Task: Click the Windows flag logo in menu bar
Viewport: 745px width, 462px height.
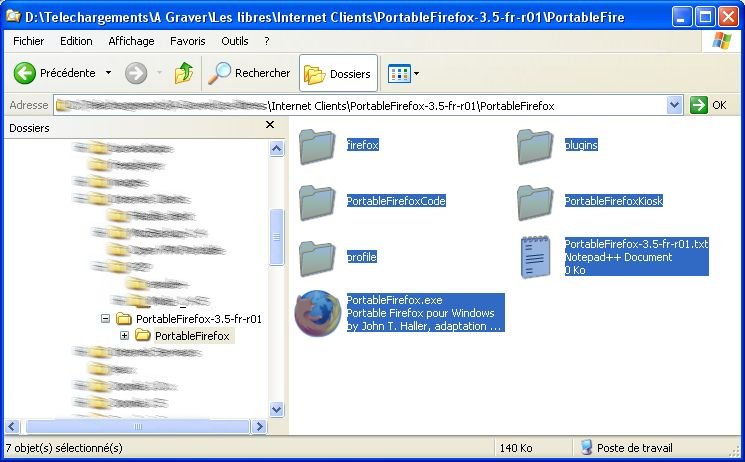Action: [x=721, y=41]
